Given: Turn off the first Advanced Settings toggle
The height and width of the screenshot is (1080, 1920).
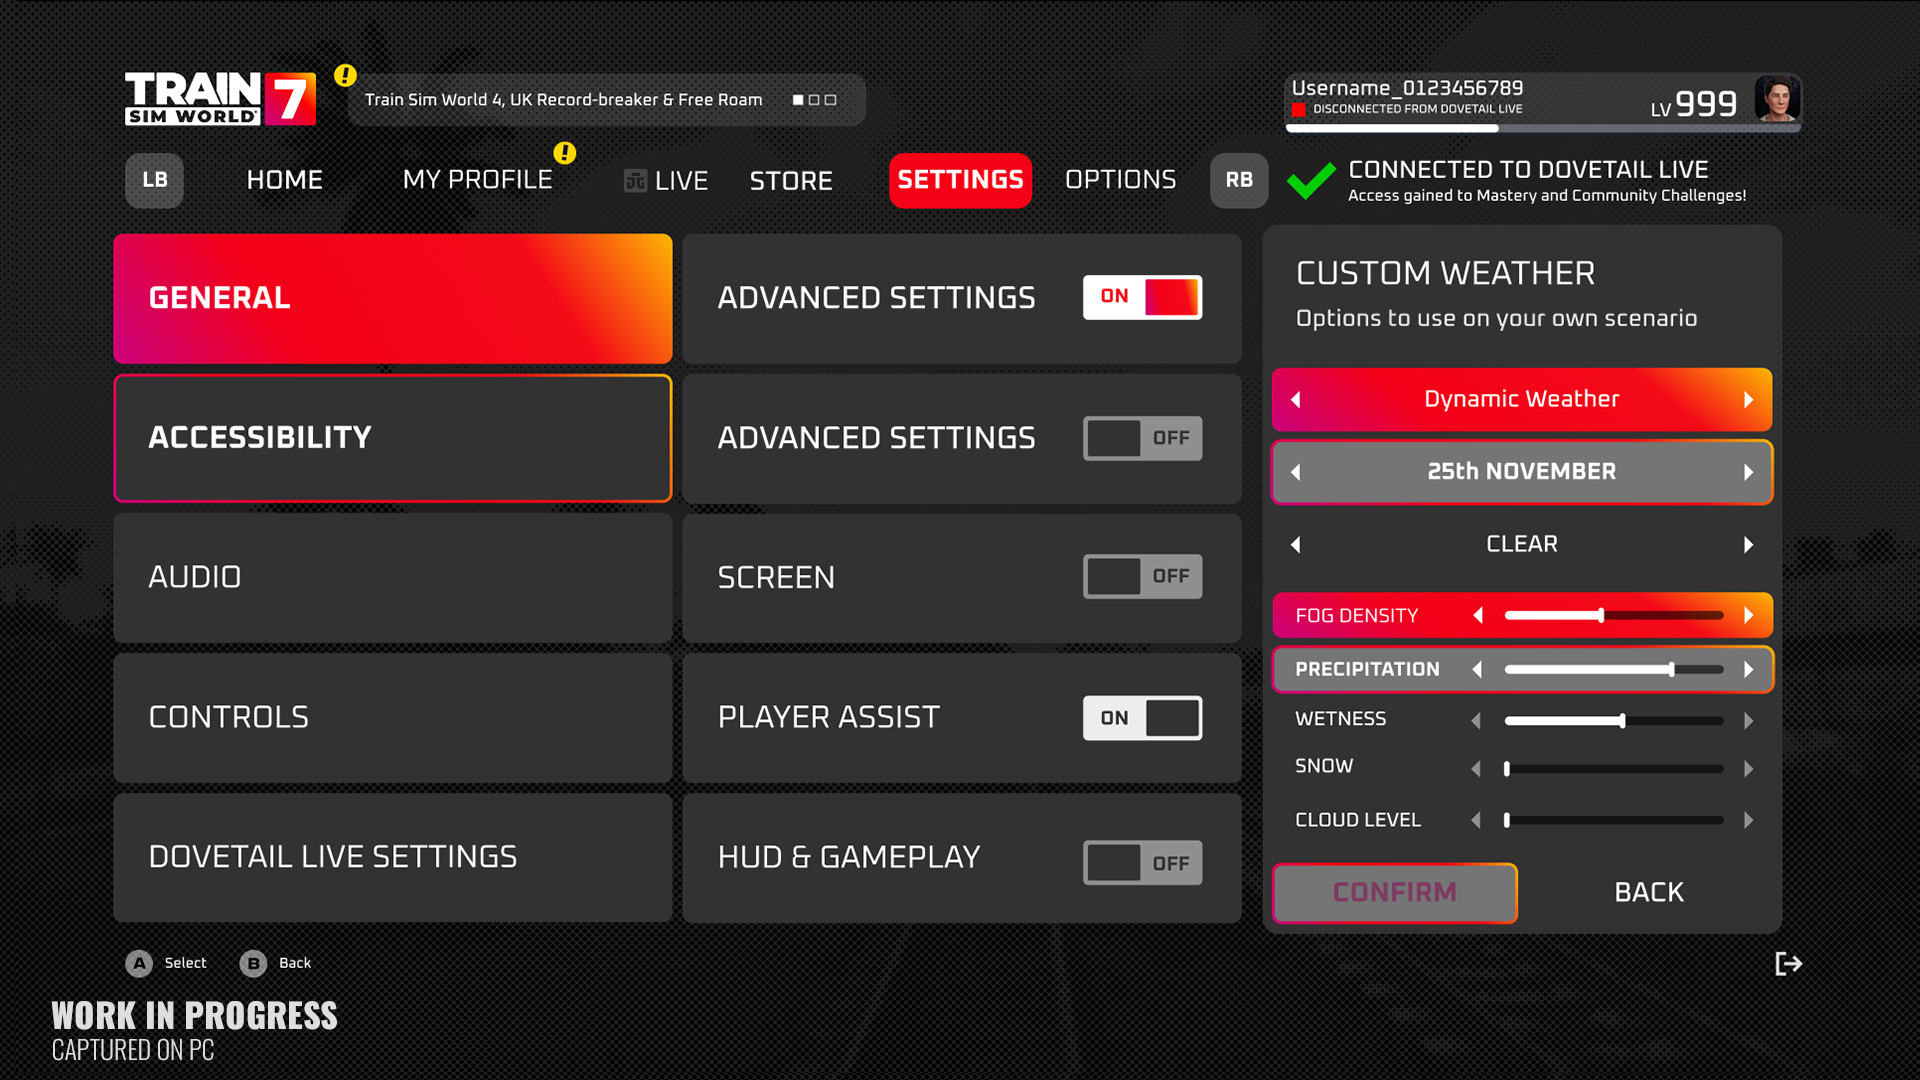Looking at the screenshot, I should (x=1143, y=297).
